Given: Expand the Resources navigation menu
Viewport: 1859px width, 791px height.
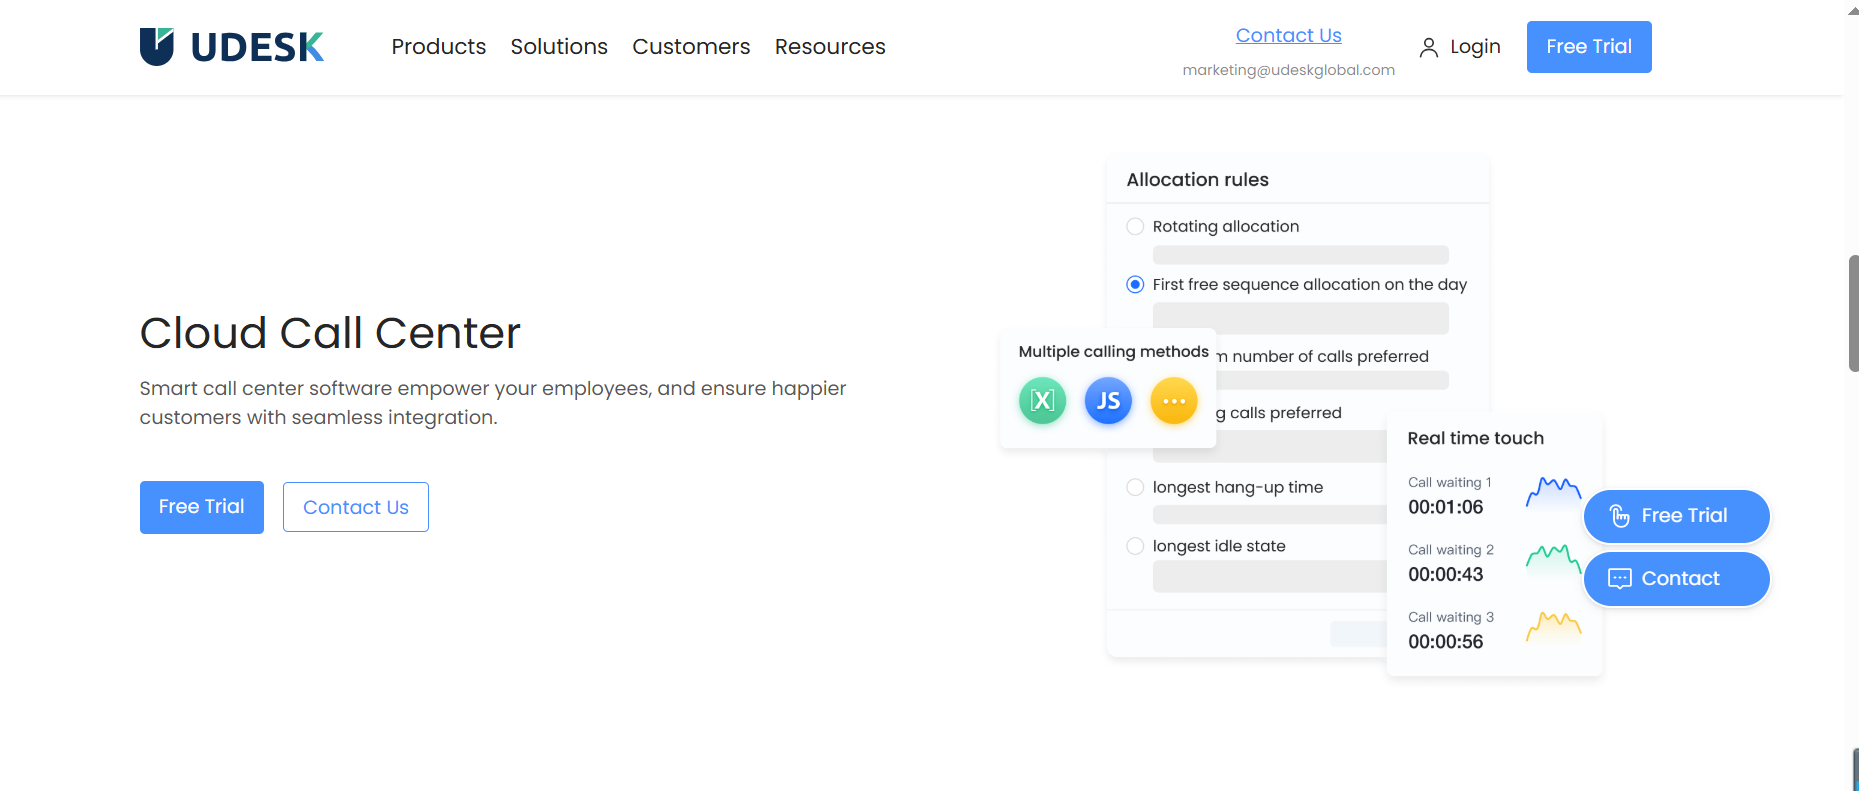Looking at the screenshot, I should tap(830, 47).
